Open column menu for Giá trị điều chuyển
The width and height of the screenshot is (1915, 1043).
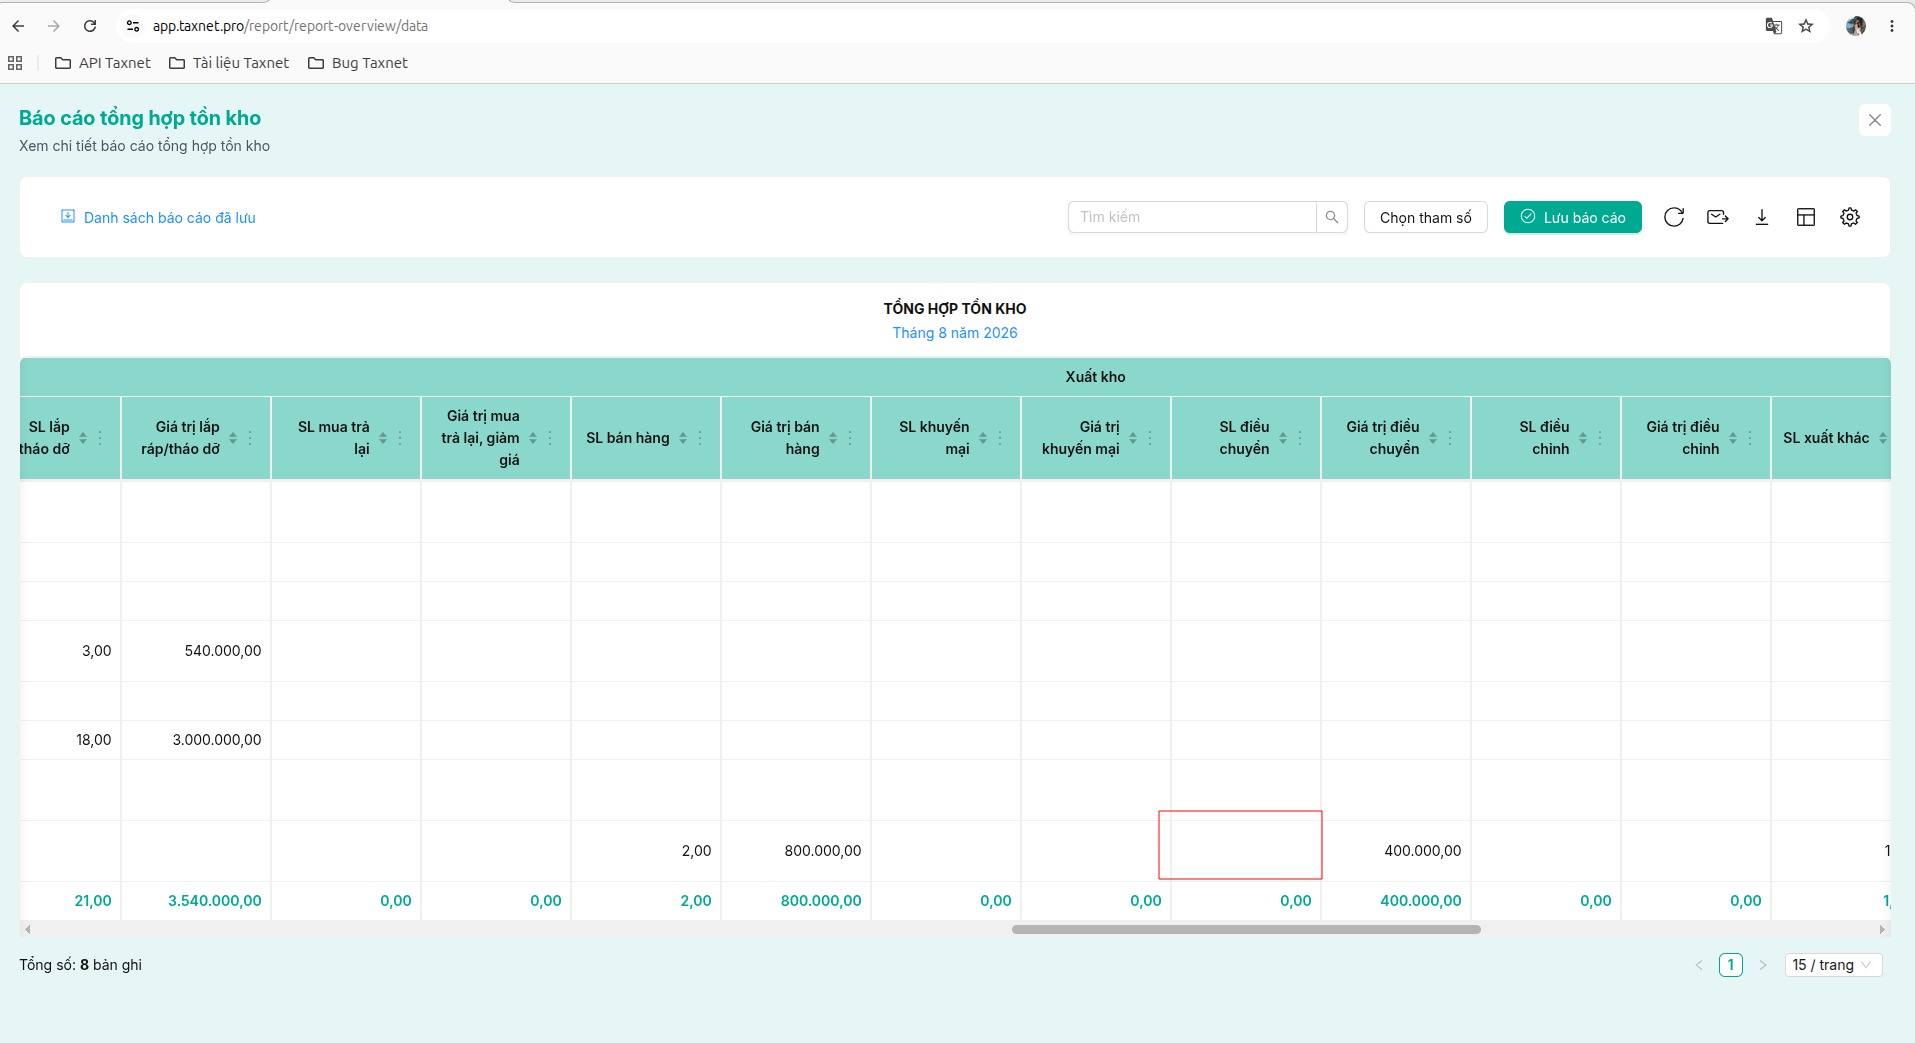(1450, 438)
